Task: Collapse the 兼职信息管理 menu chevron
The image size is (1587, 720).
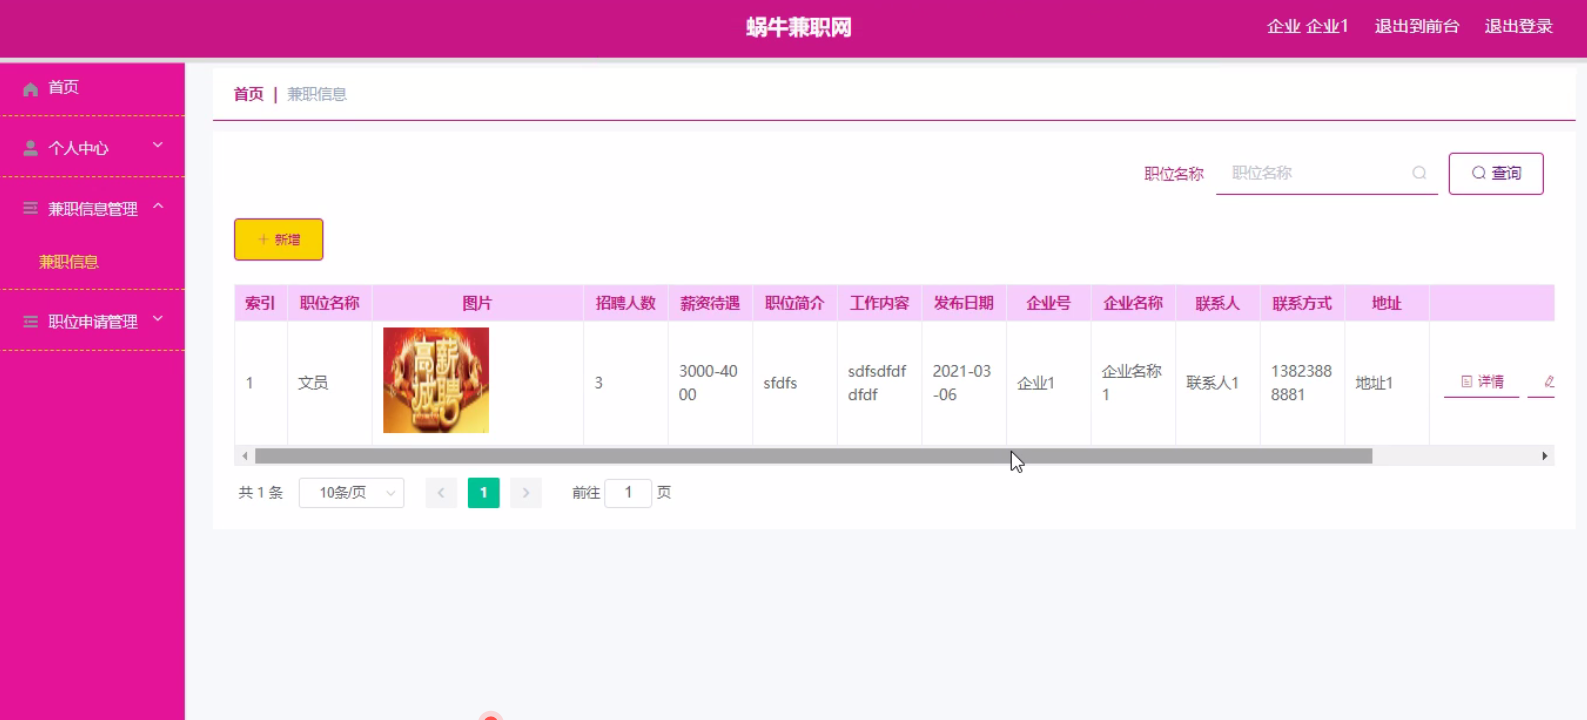Action: [x=158, y=207]
